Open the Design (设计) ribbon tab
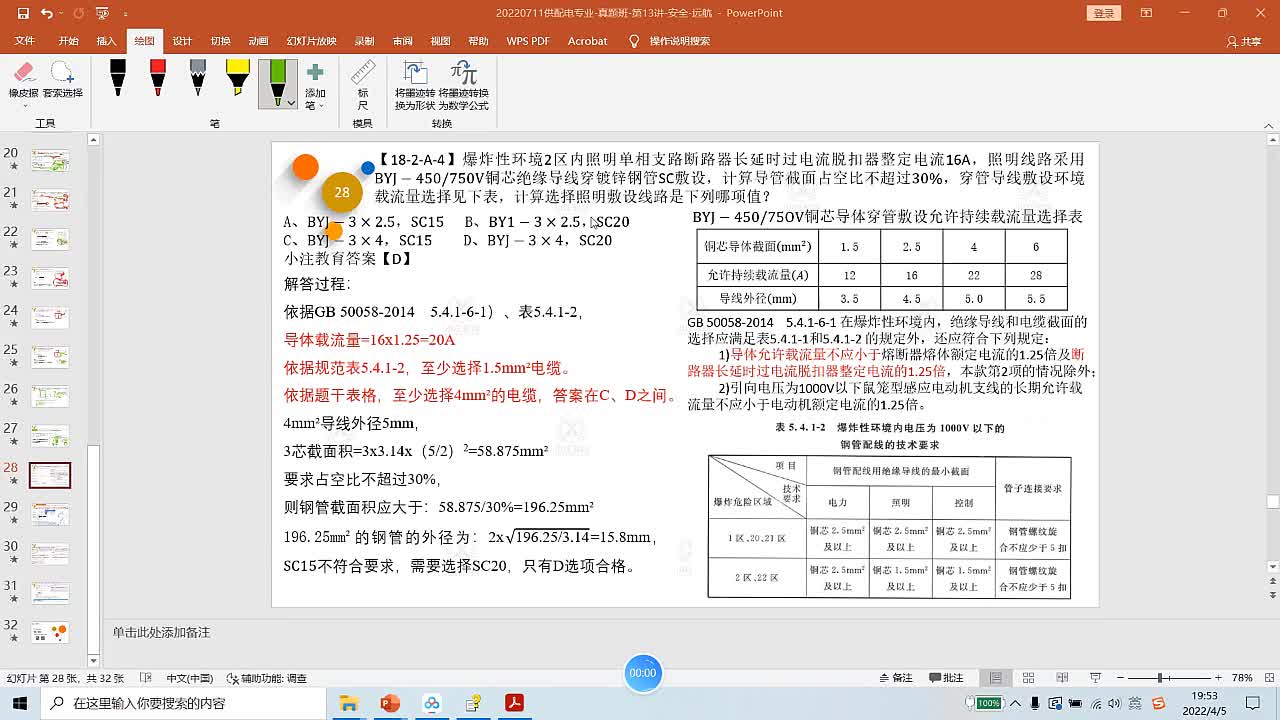The height and width of the screenshot is (720, 1280). click(182, 41)
